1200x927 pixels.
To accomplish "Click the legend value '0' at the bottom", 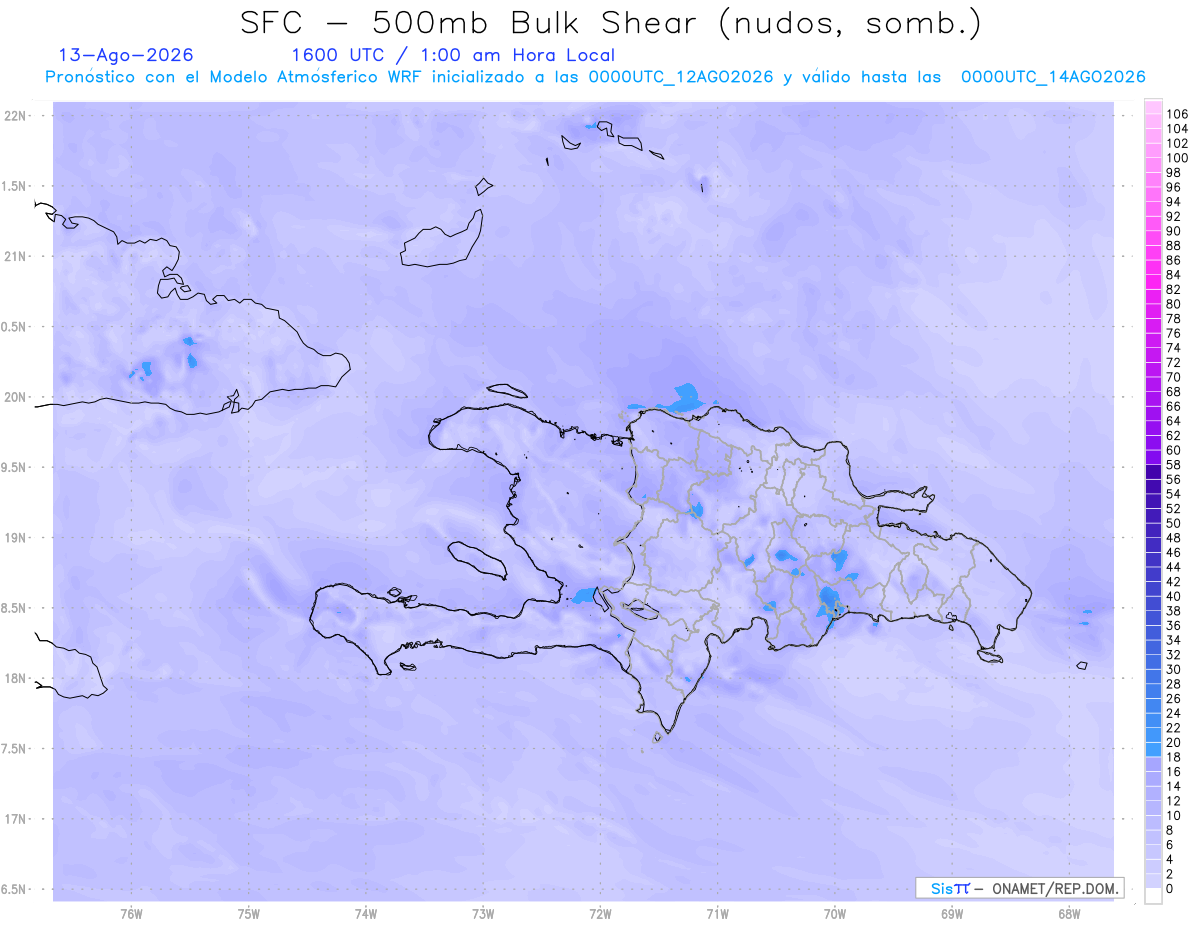I will (x=1169, y=888).
